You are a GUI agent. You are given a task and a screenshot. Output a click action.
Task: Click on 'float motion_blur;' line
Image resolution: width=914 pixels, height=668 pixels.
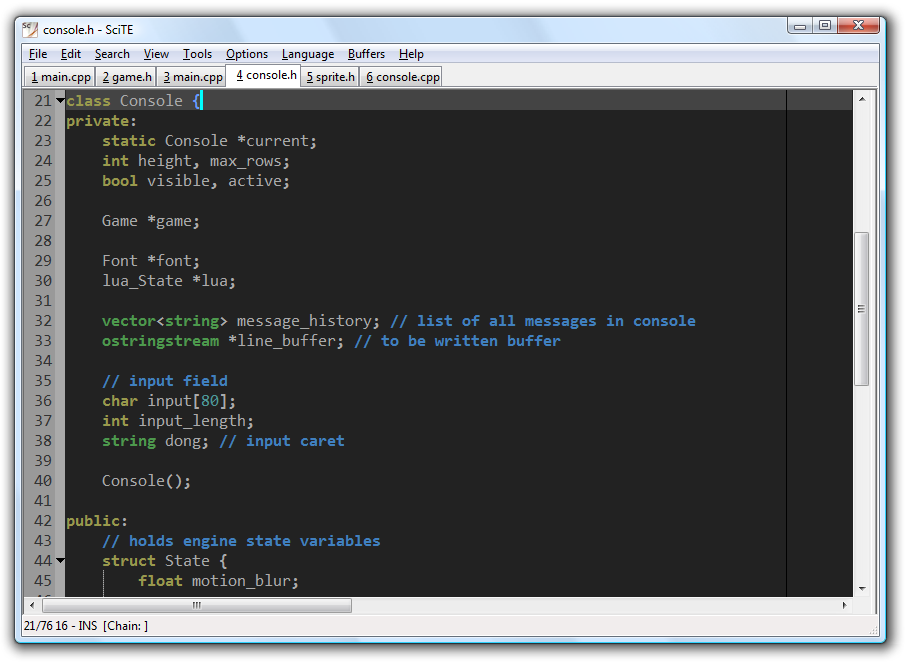219,581
